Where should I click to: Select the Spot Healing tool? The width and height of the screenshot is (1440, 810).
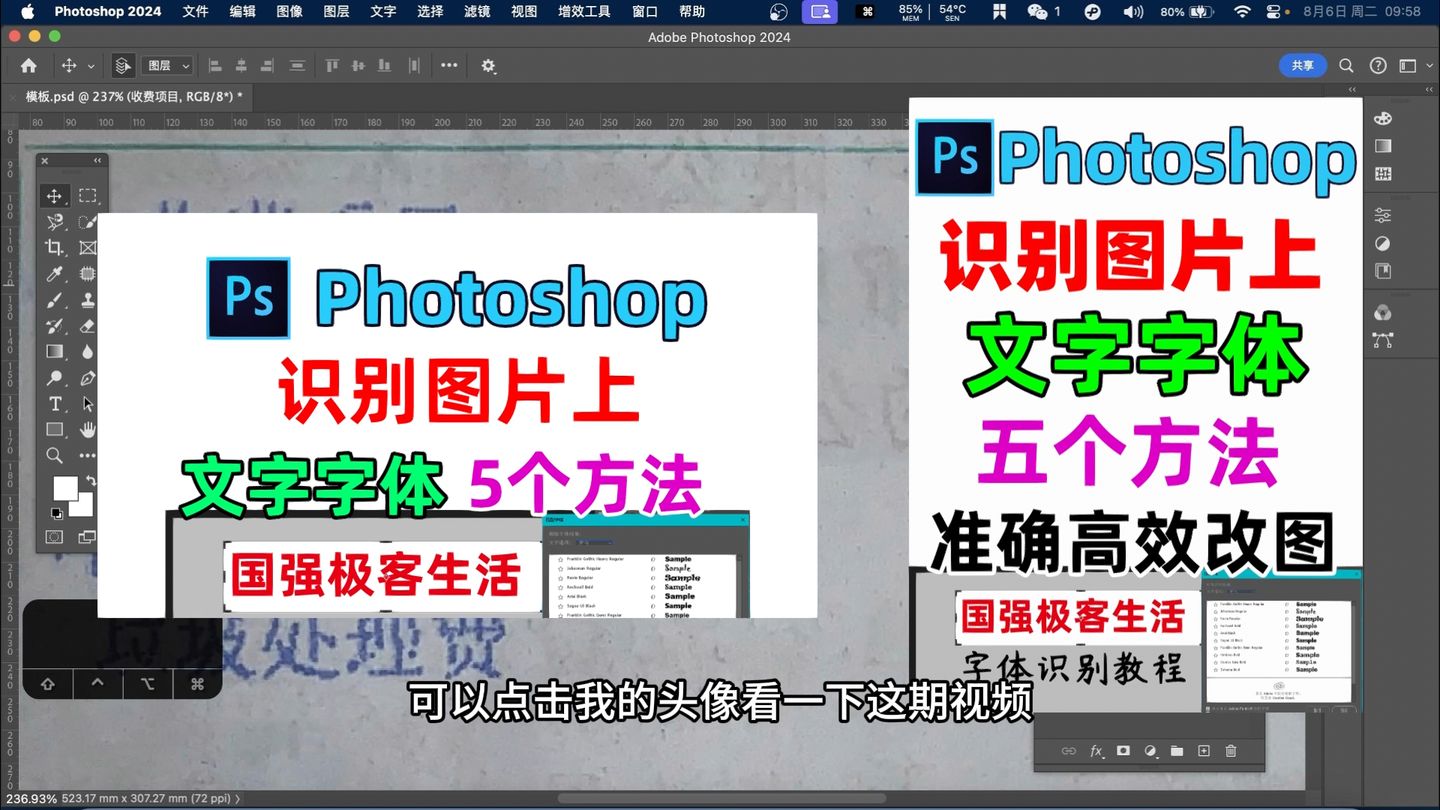(88, 274)
